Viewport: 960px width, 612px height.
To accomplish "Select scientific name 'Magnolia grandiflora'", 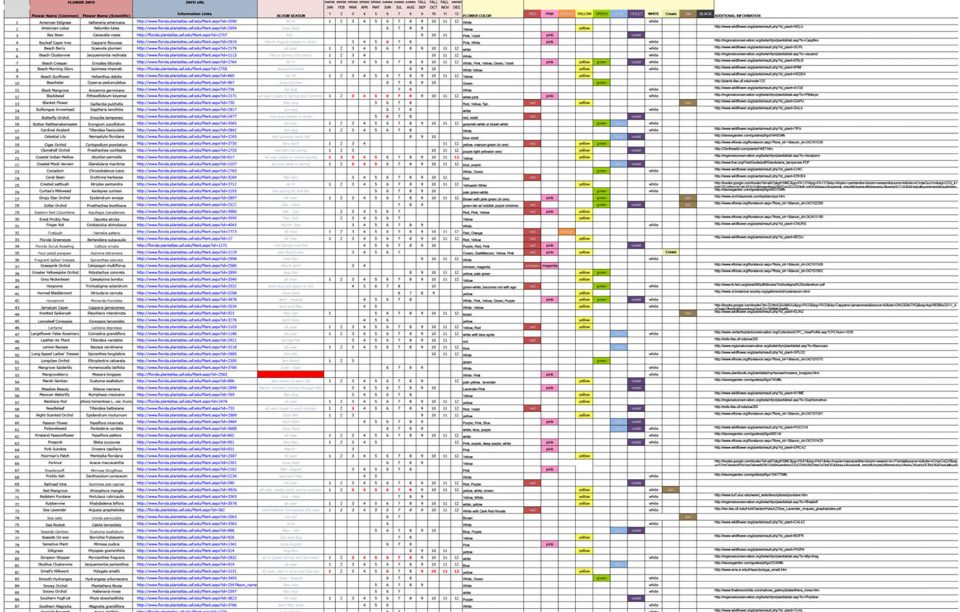I will (107, 606).
